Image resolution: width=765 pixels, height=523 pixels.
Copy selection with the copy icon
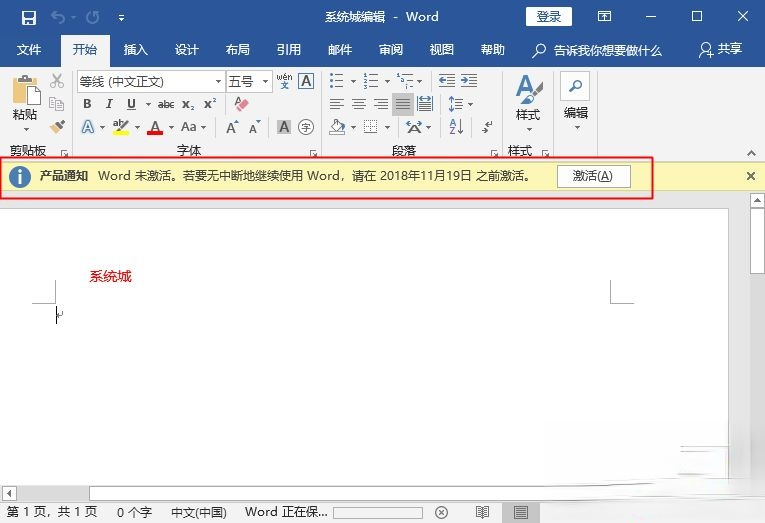pyautogui.click(x=57, y=104)
